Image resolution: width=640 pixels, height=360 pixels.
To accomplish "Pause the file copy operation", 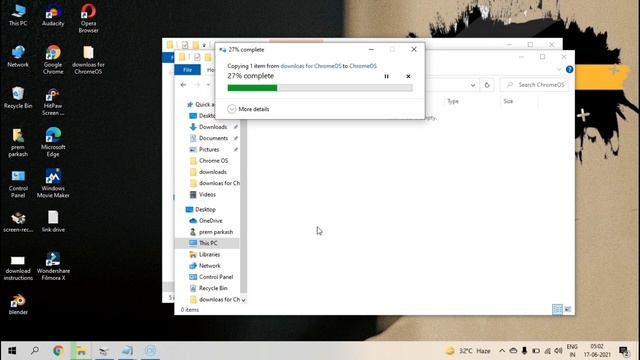I will pos(386,76).
